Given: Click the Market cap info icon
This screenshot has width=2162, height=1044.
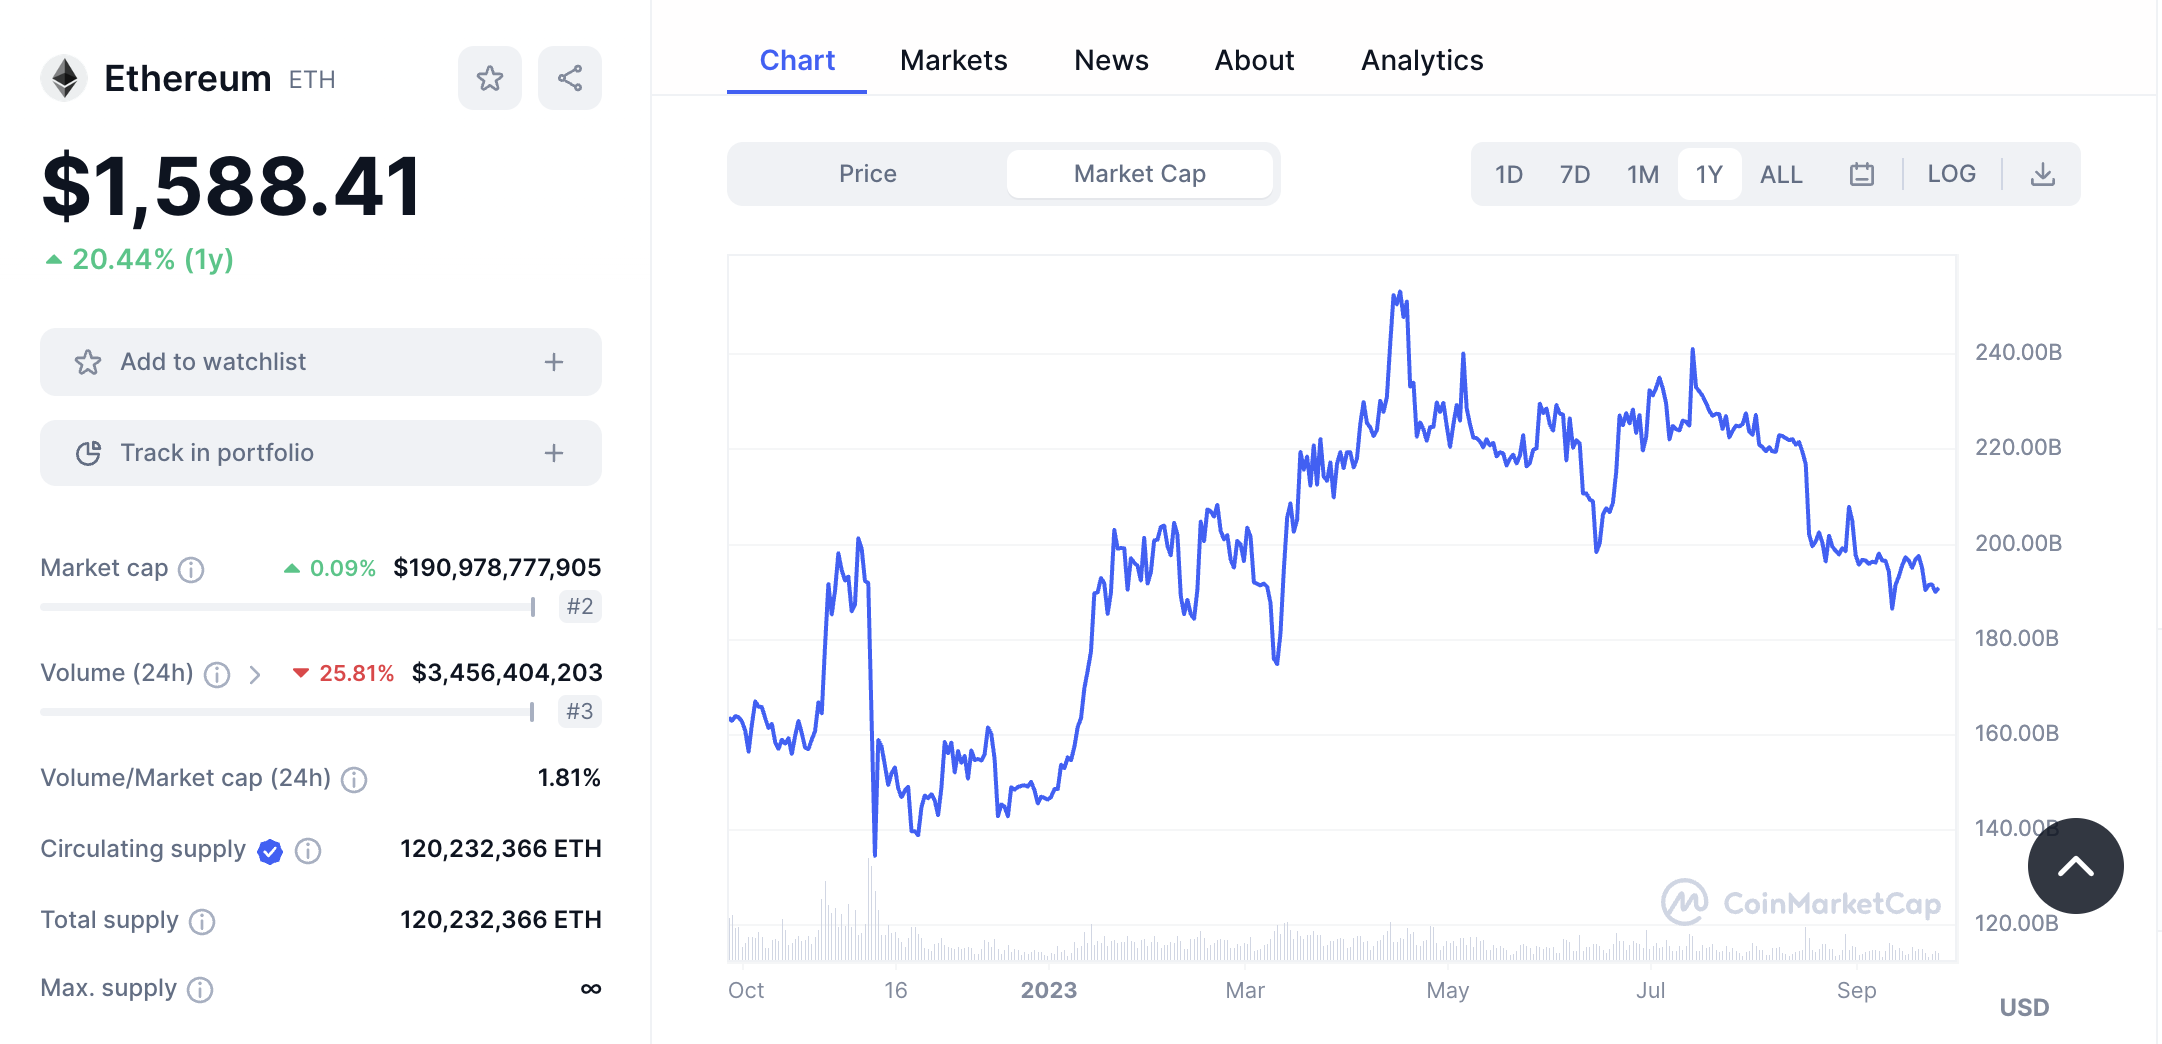Looking at the screenshot, I should pos(191,569).
